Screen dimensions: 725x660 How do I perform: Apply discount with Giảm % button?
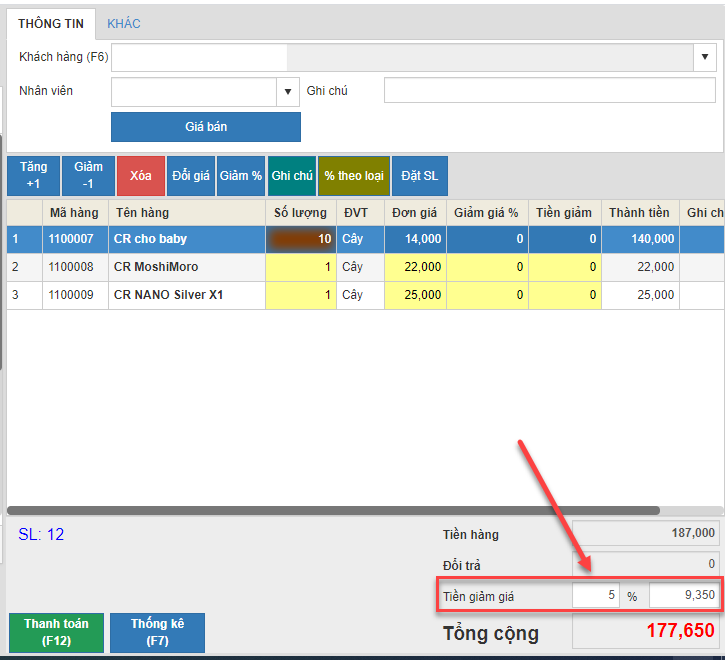coord(240,176)
